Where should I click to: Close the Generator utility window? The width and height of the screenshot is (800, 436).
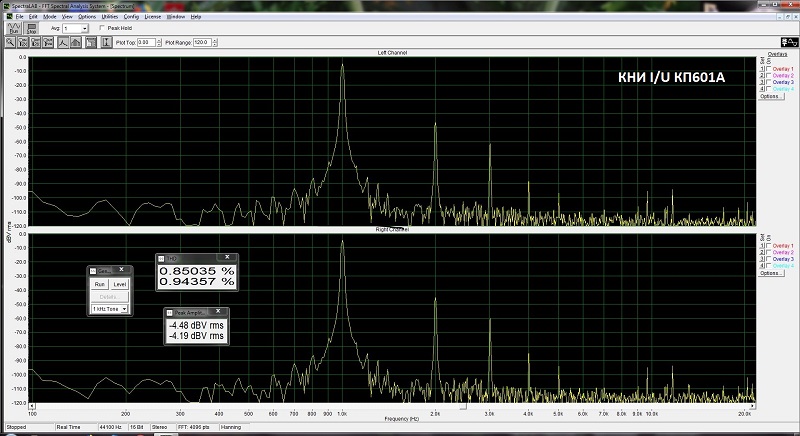point(122,270)
